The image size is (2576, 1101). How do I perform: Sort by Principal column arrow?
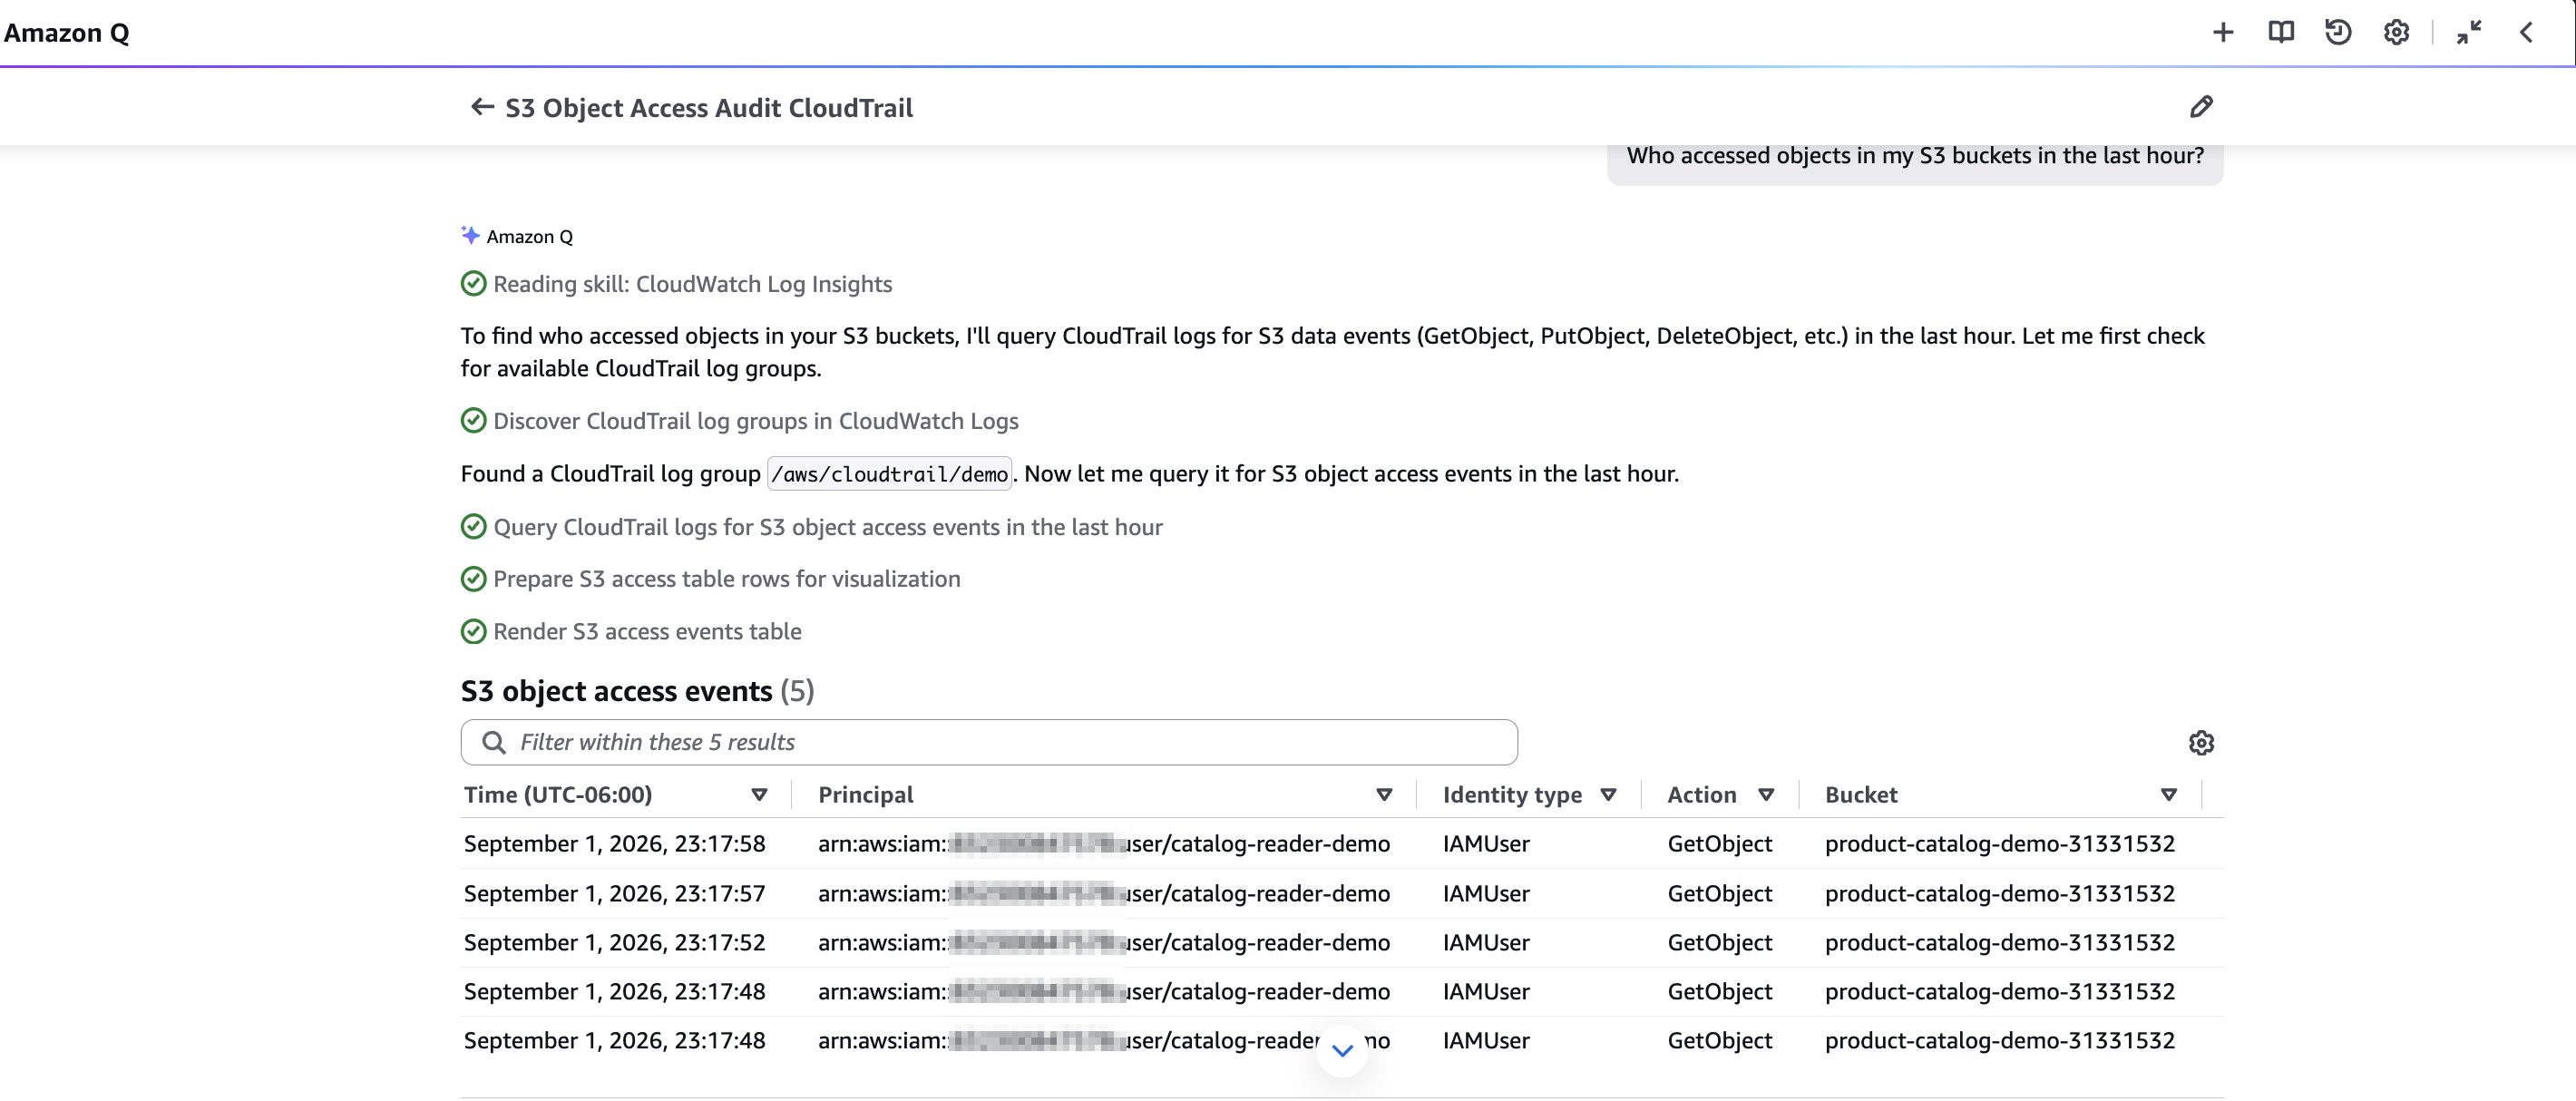[x=1384, y=795]
